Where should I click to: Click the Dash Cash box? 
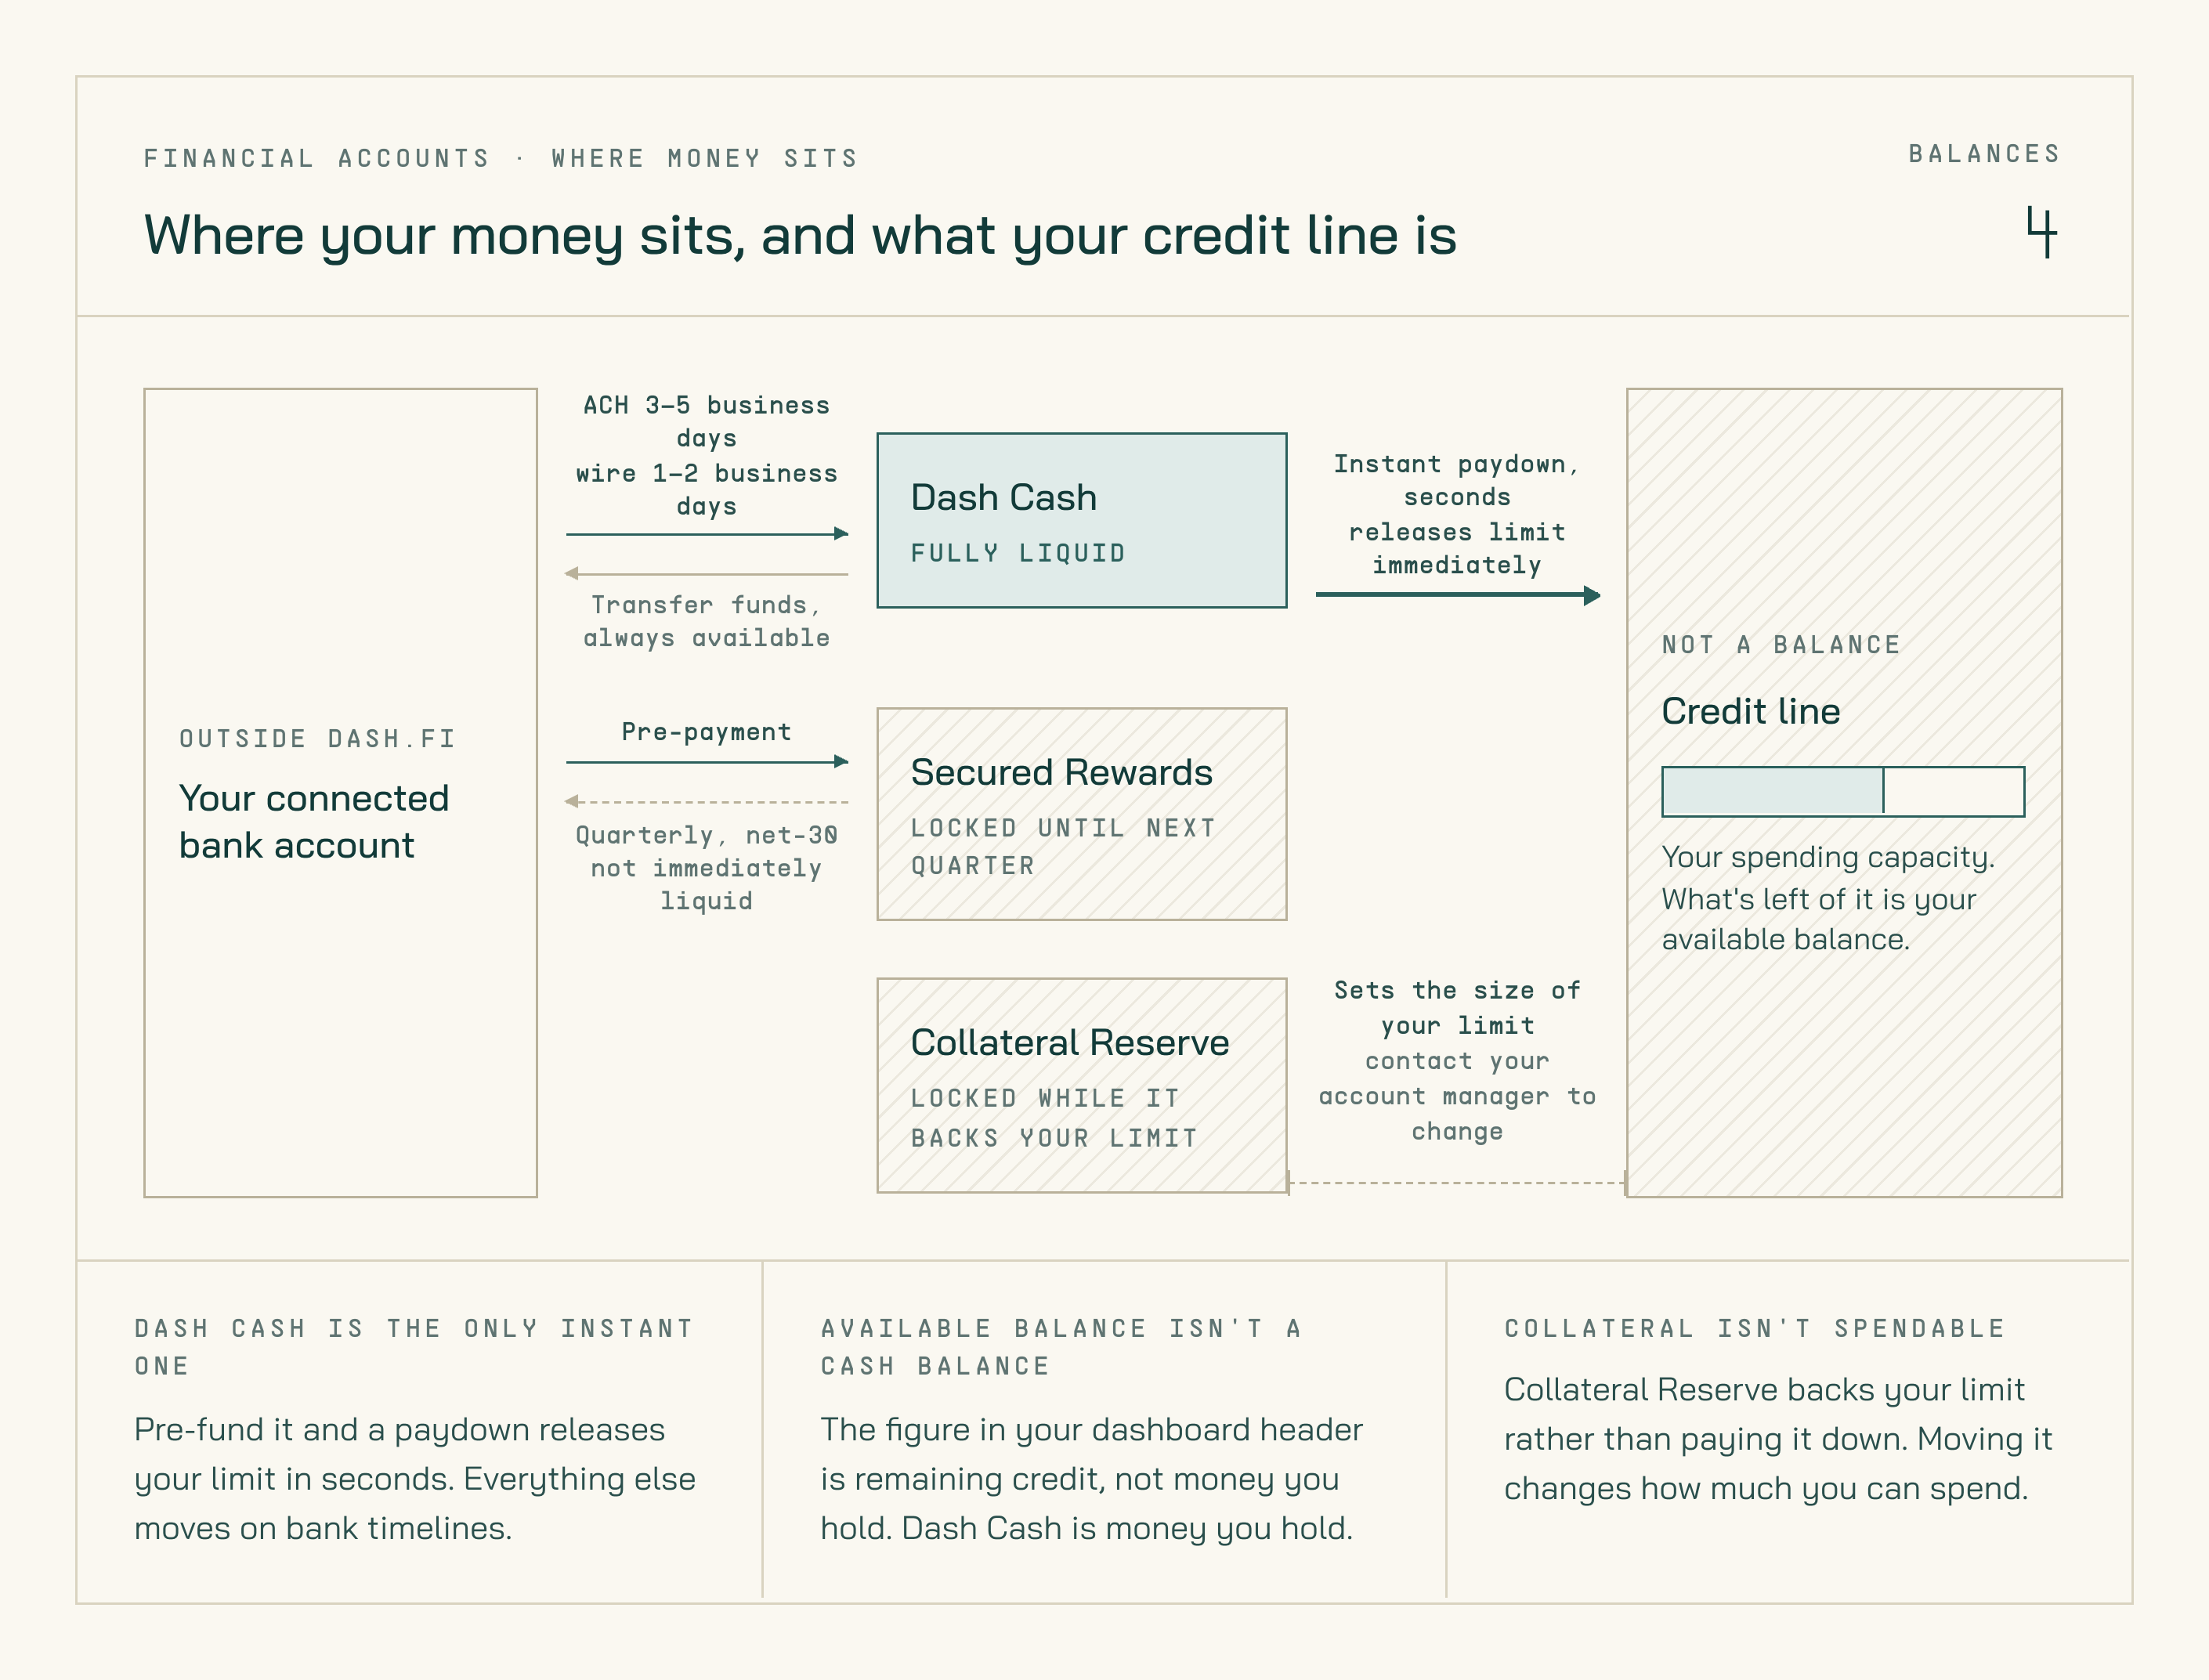(1081, 520)
